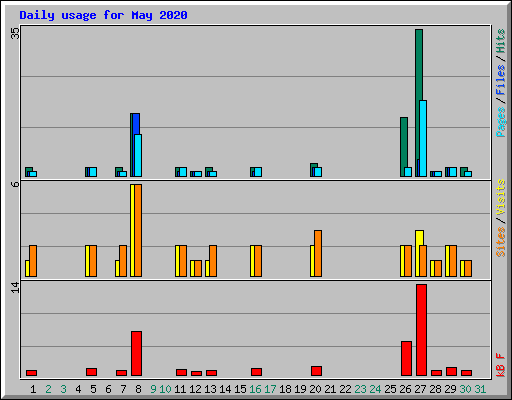This screenshot has width=512, height=400.
Task: Click the 'Files' legend label
Action: coord(500,79)
